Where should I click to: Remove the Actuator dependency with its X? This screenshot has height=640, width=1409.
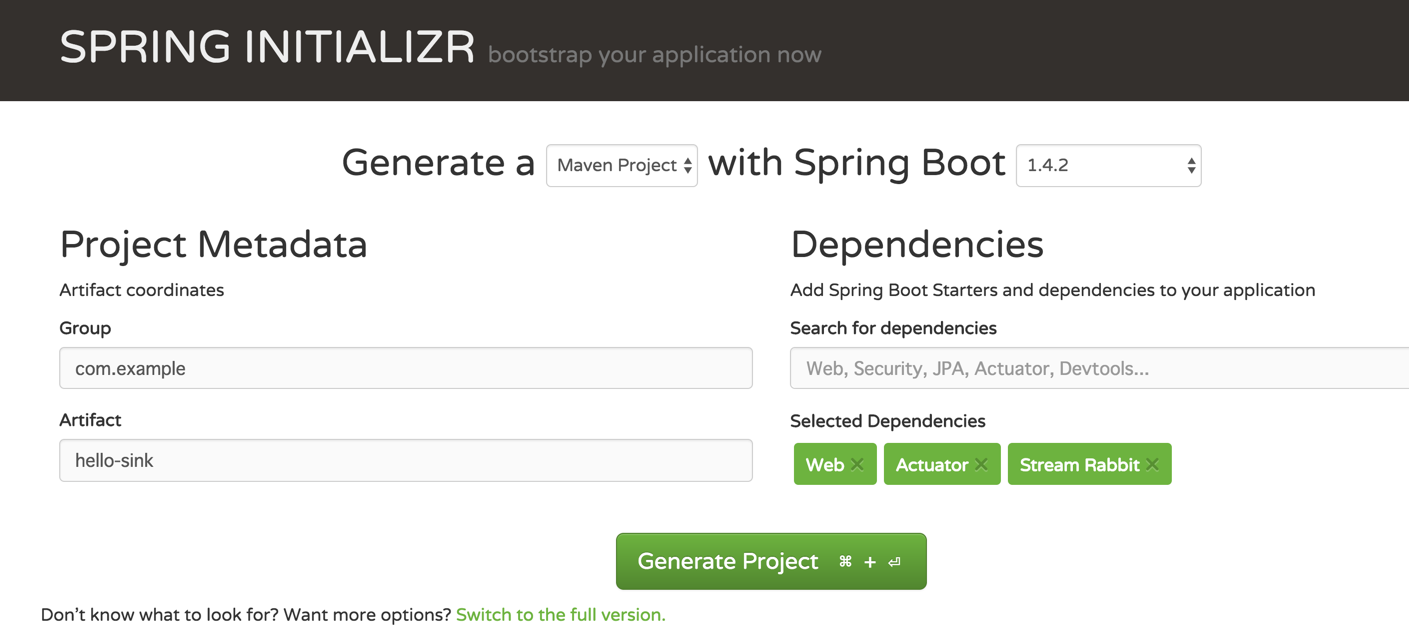click(981, 465)
